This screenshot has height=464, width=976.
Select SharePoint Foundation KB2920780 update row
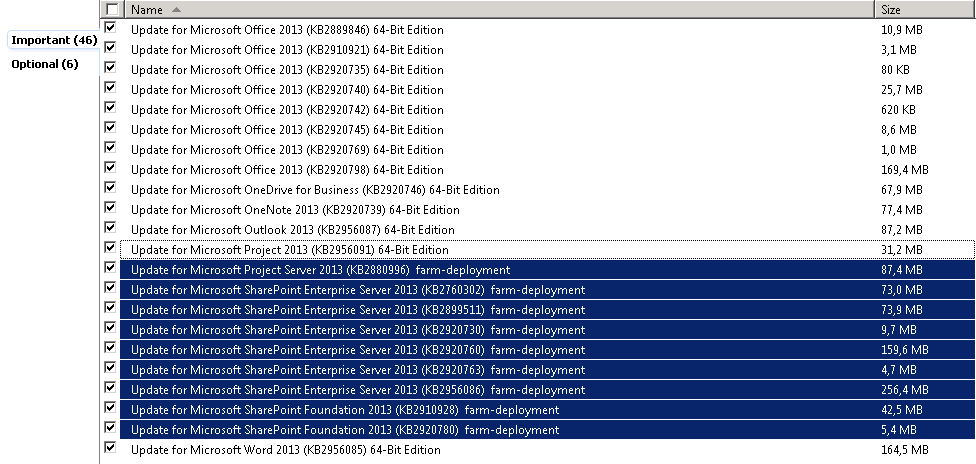pos(344,430)
